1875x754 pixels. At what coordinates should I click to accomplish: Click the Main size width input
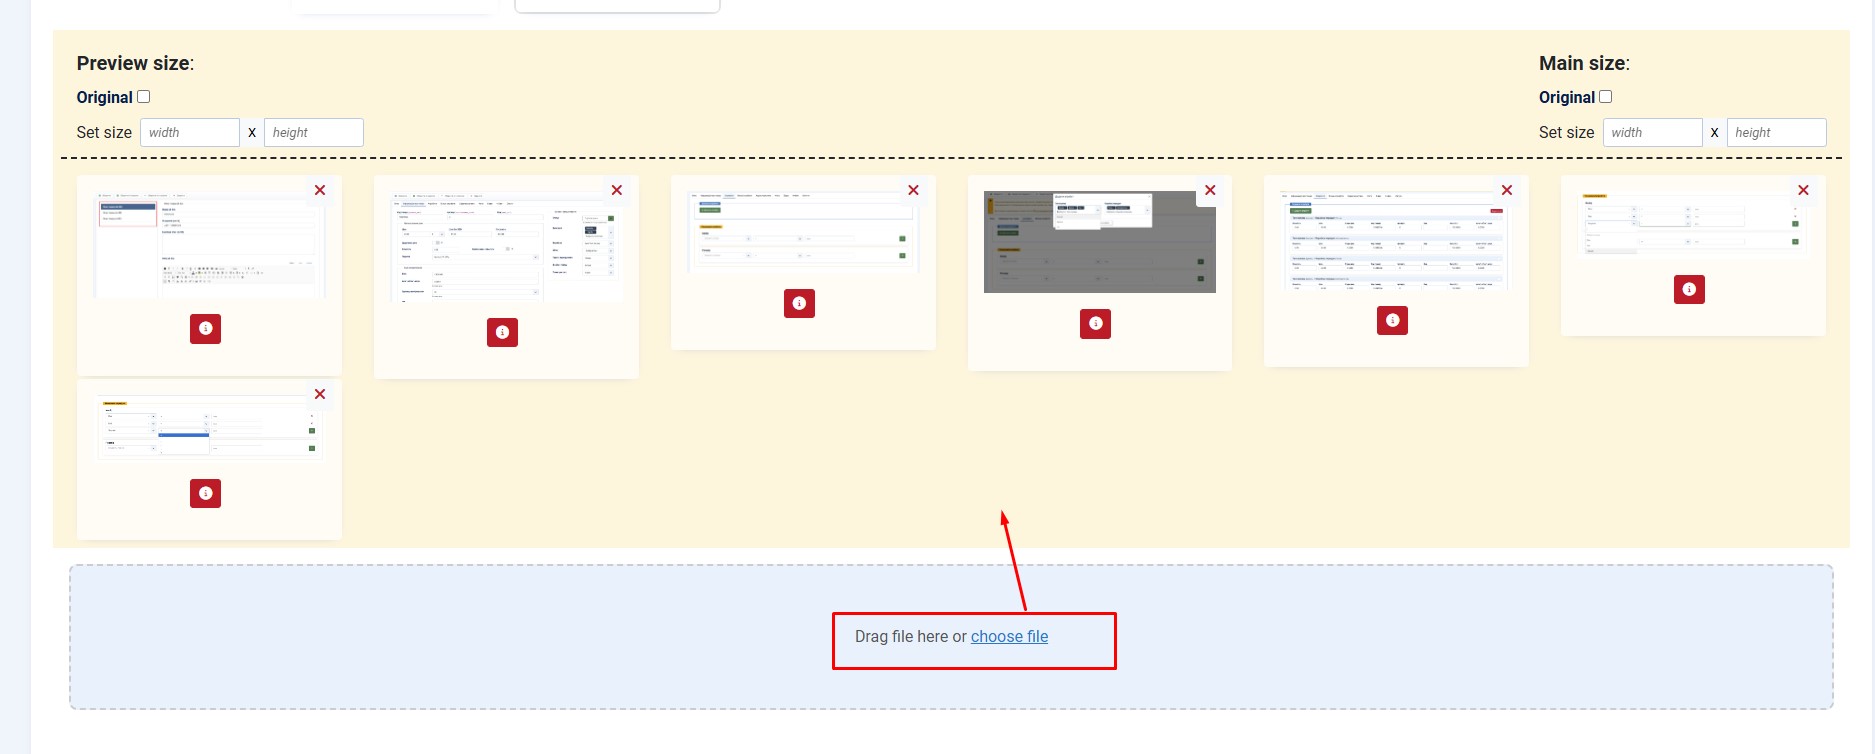[1652, 133]
